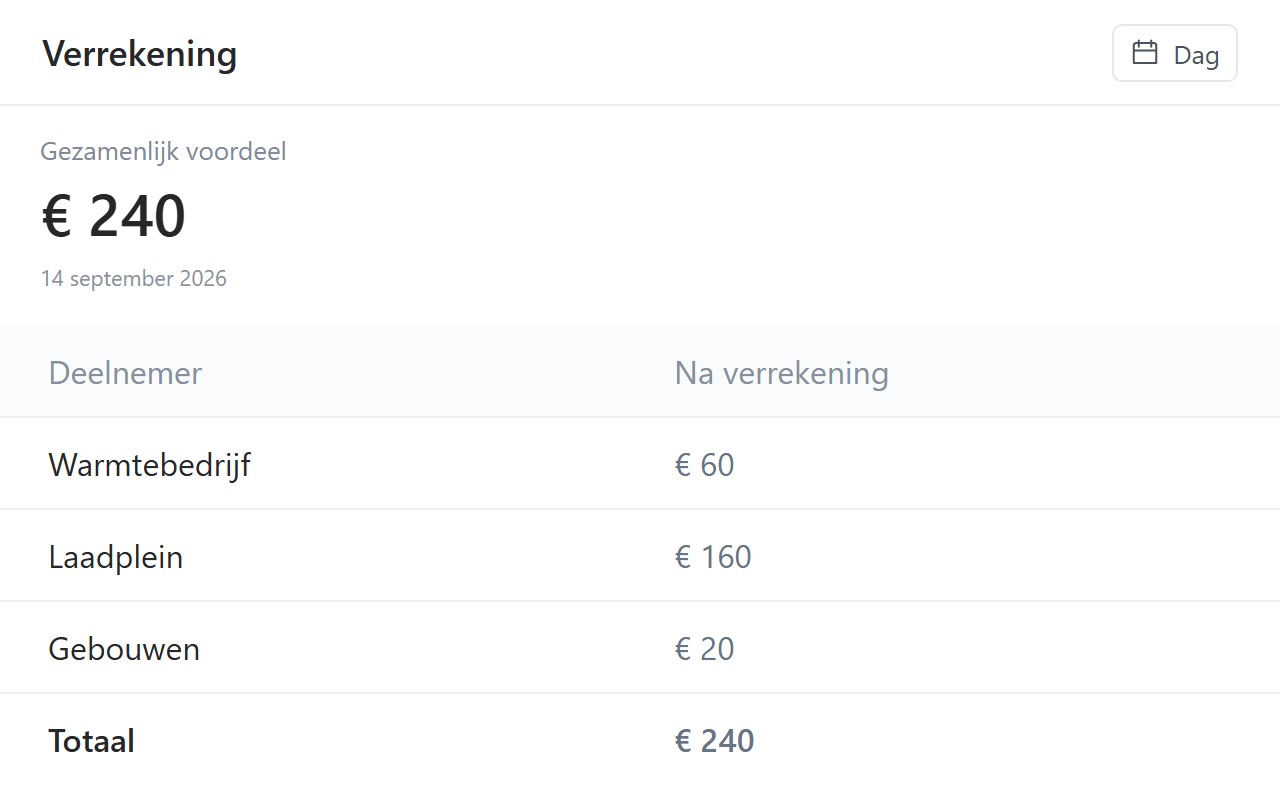Open the Dag period selector

click(1175, 53)
